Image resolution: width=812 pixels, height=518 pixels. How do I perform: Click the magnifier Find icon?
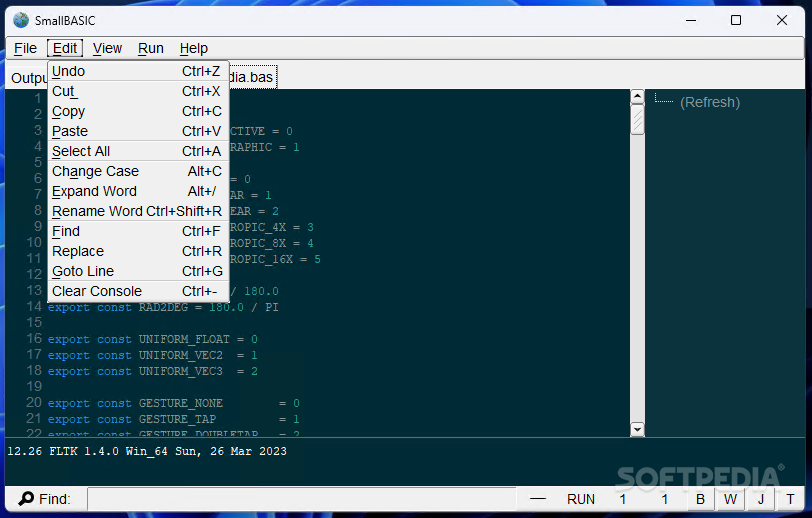point(26,498)
